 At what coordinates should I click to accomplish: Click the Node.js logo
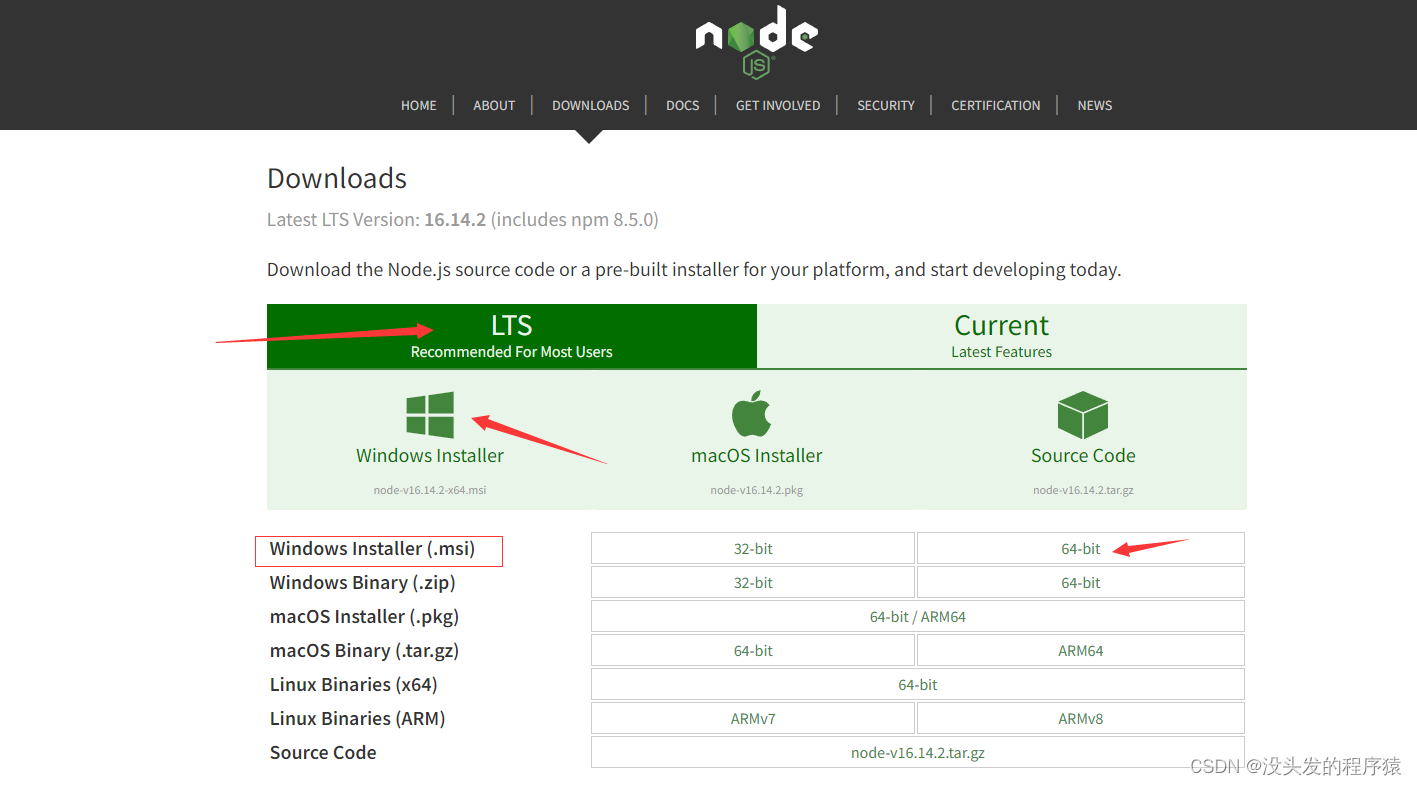coord(757,42)
